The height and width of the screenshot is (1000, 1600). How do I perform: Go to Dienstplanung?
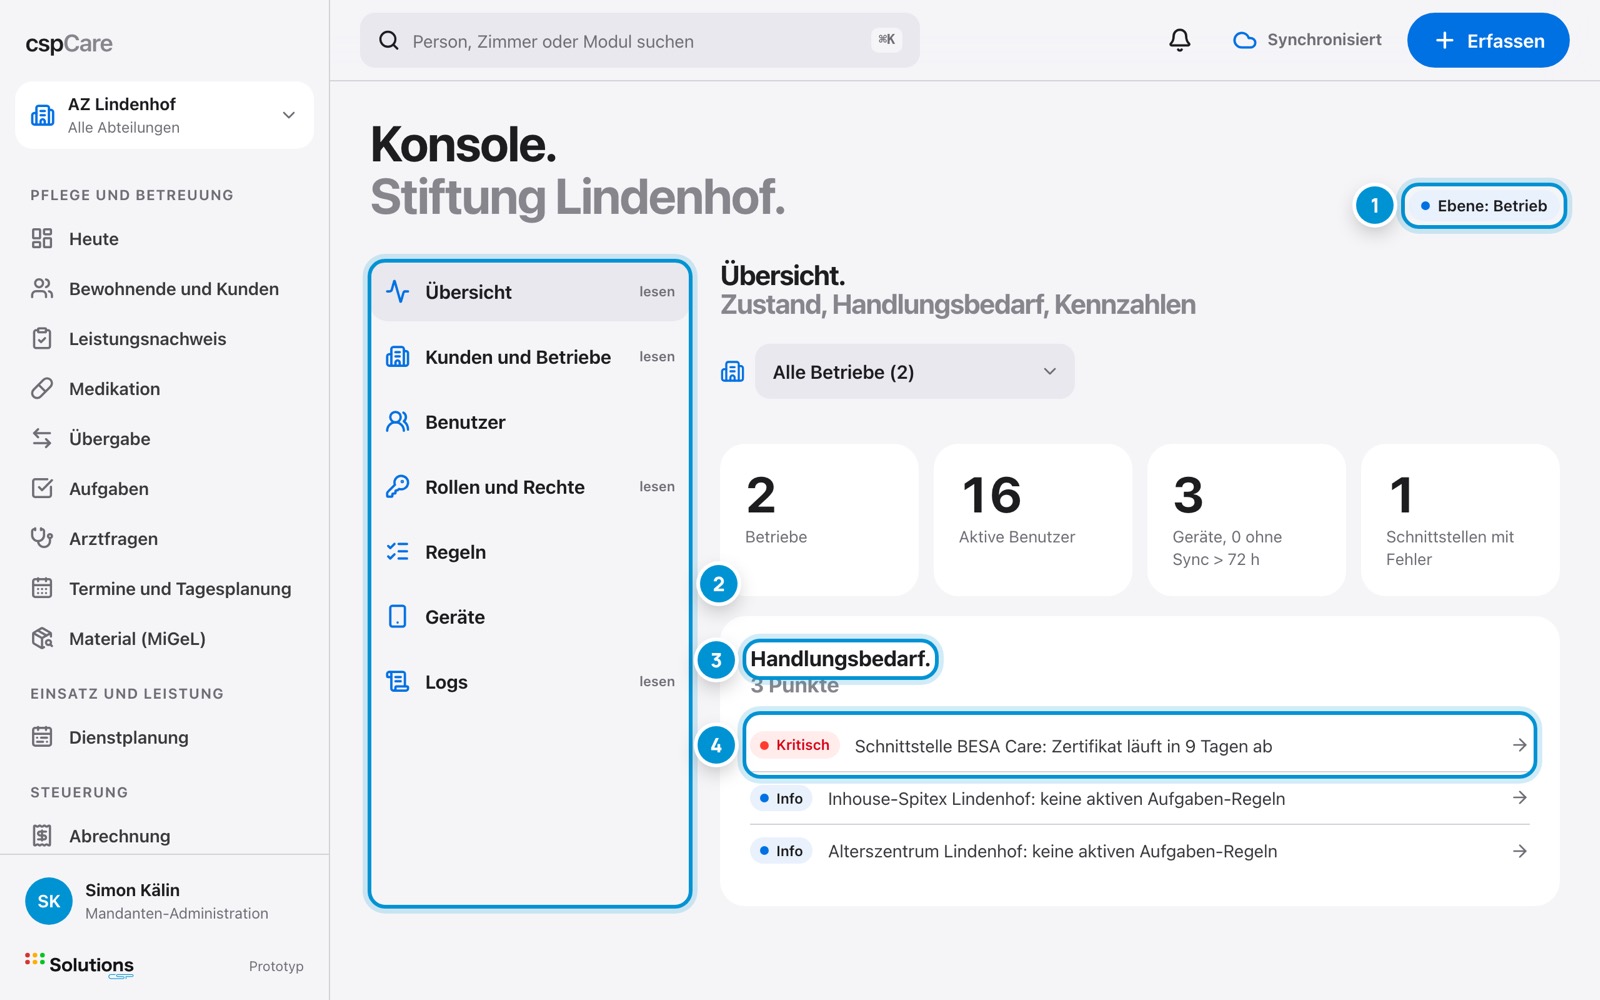tap(164, 737)
